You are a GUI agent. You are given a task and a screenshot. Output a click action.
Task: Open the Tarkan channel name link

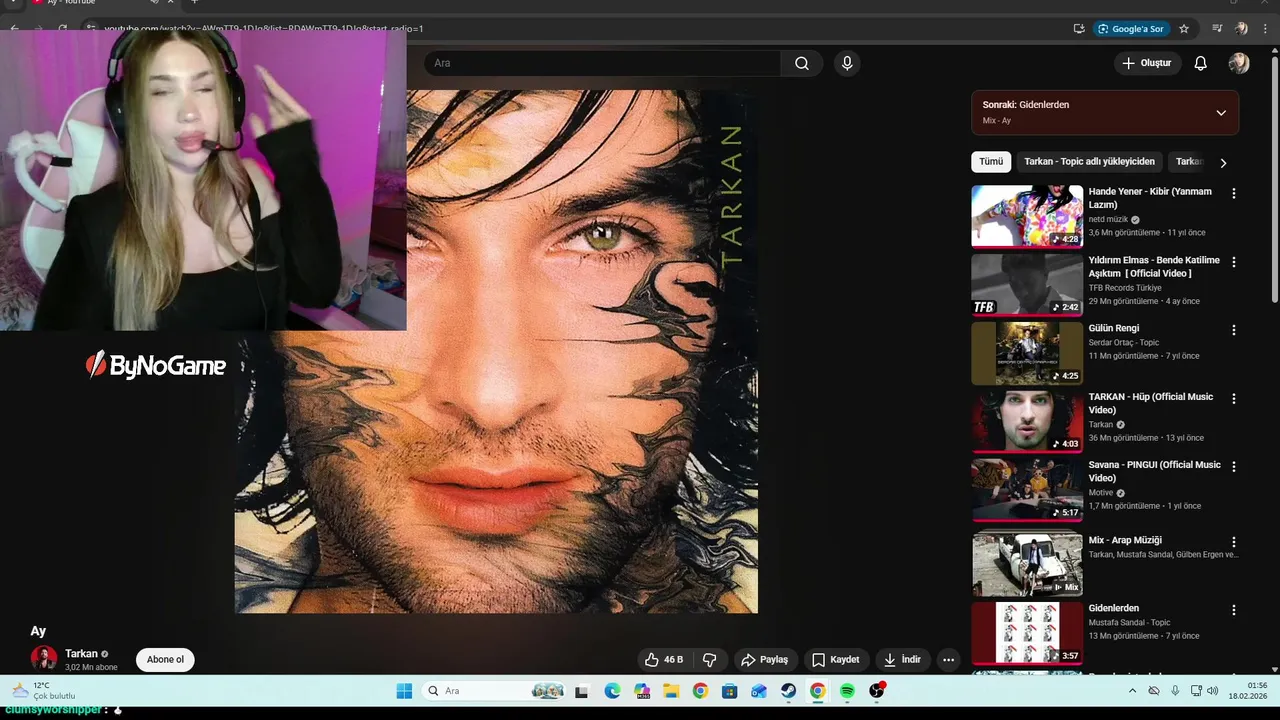tap(81, 654)
